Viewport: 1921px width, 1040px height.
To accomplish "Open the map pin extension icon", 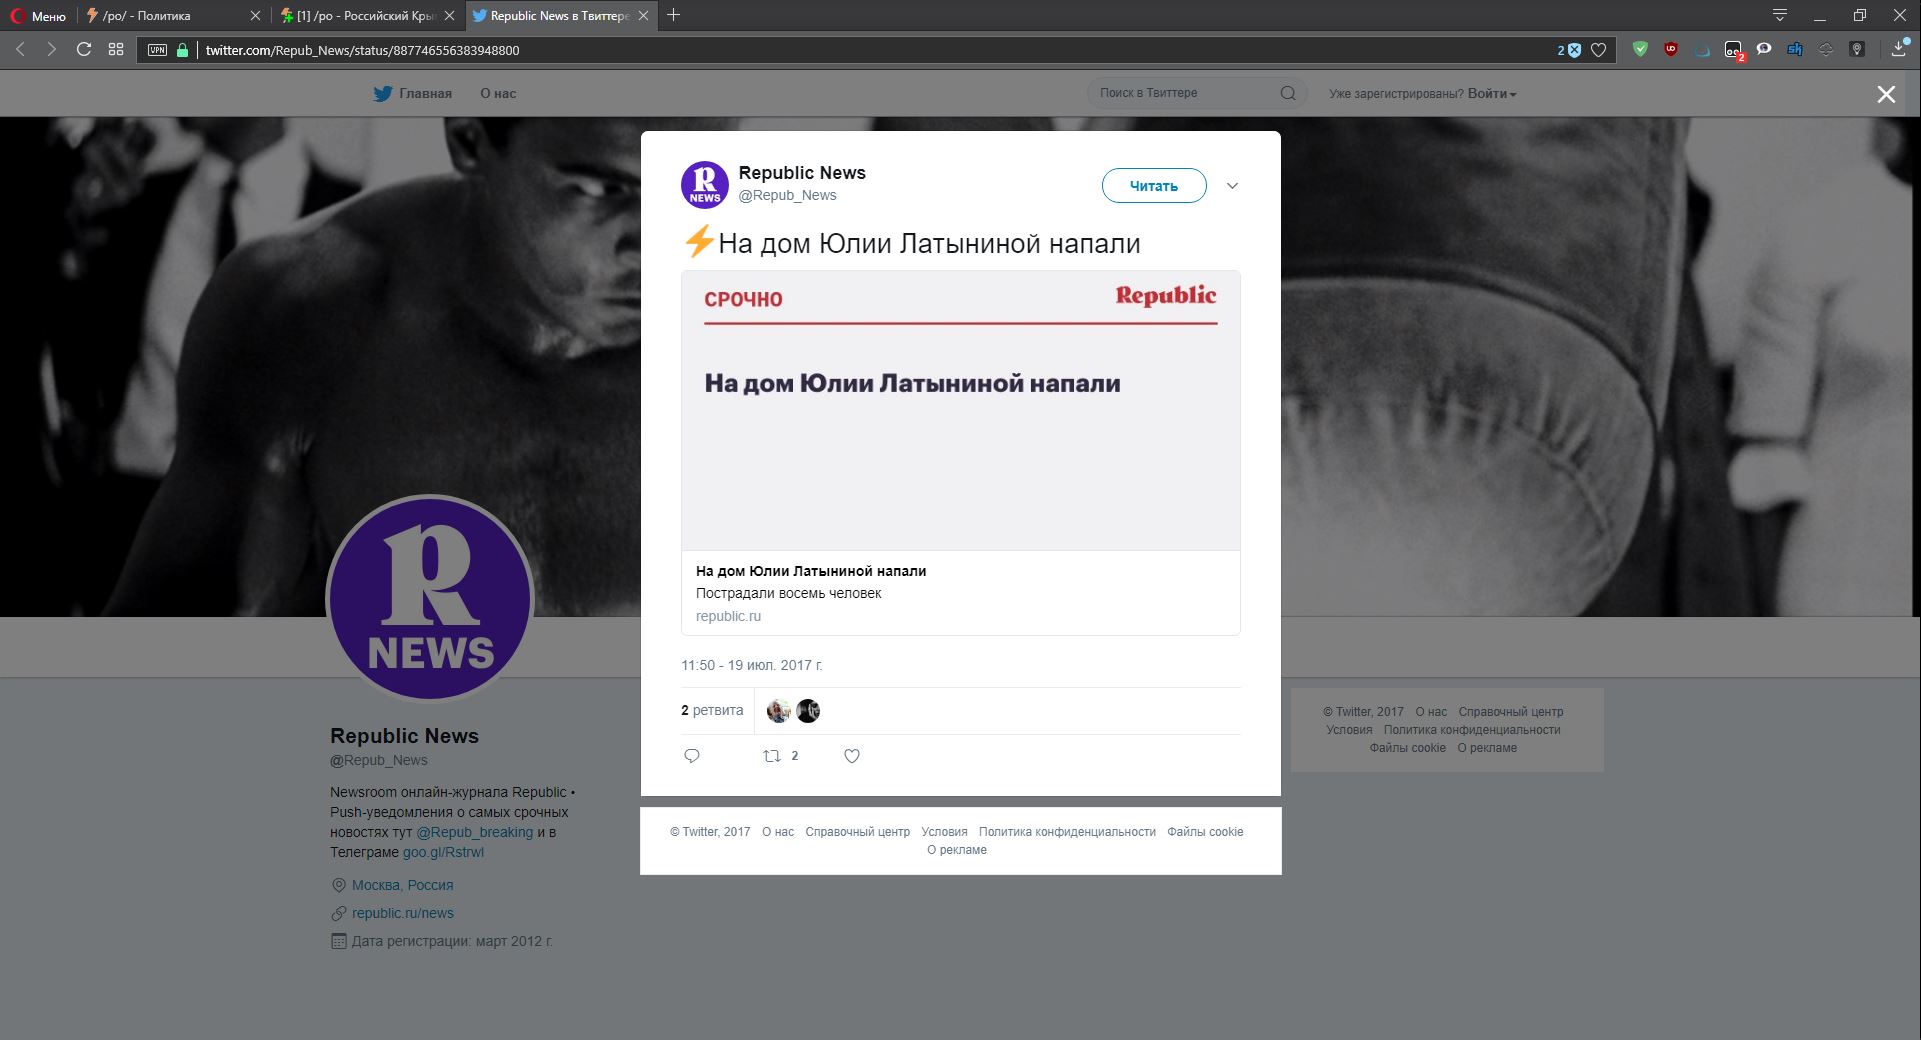I will pos(1857,49).
